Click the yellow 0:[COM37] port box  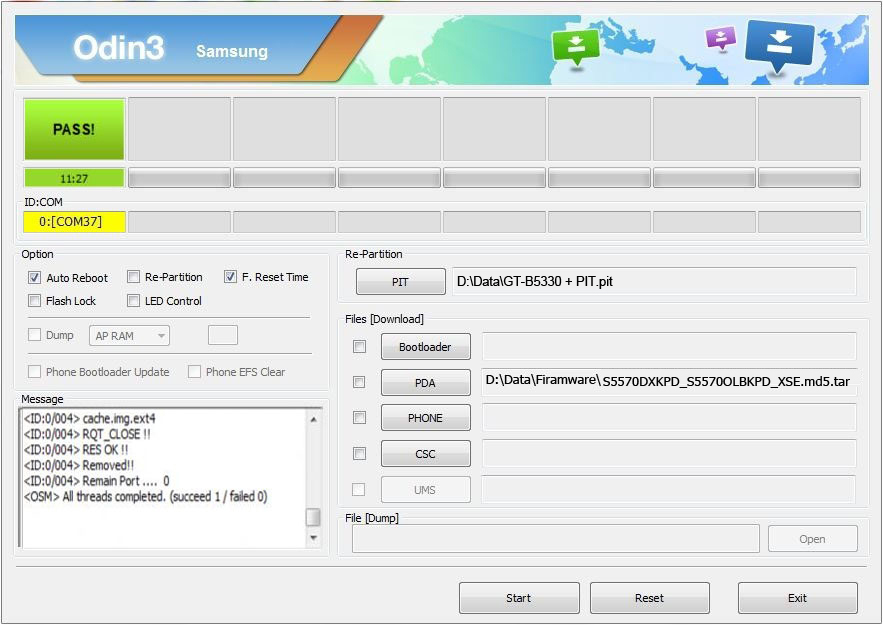(74, 222)
